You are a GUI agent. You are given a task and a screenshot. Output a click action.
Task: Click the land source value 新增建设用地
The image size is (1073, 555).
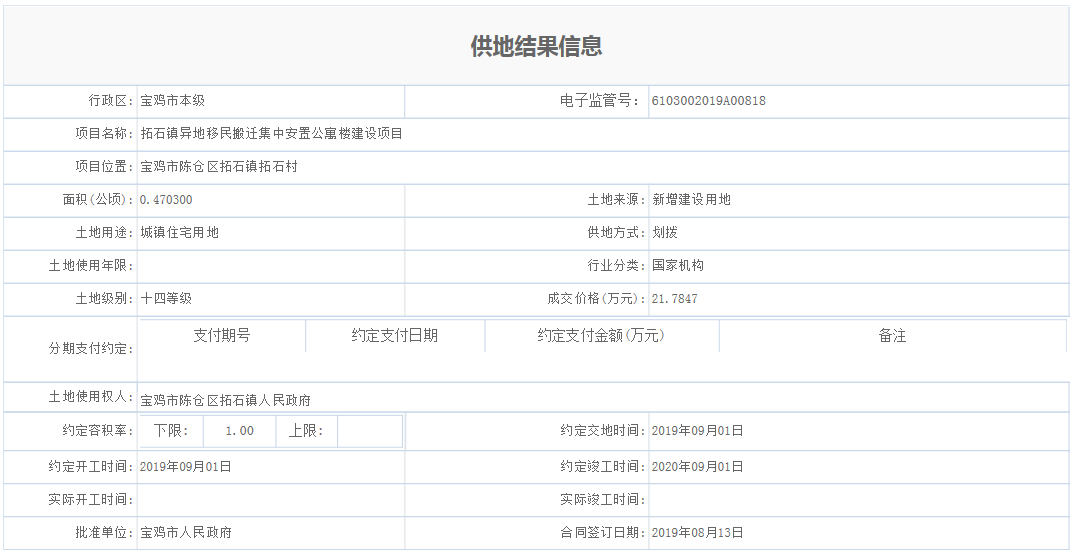691,200
